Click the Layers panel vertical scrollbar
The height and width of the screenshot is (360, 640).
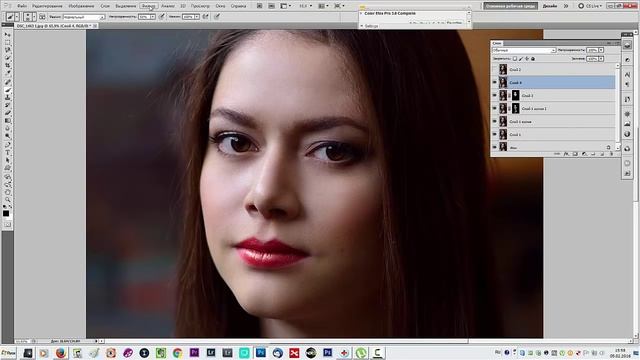pyautogui.click(x=618, y=106)
